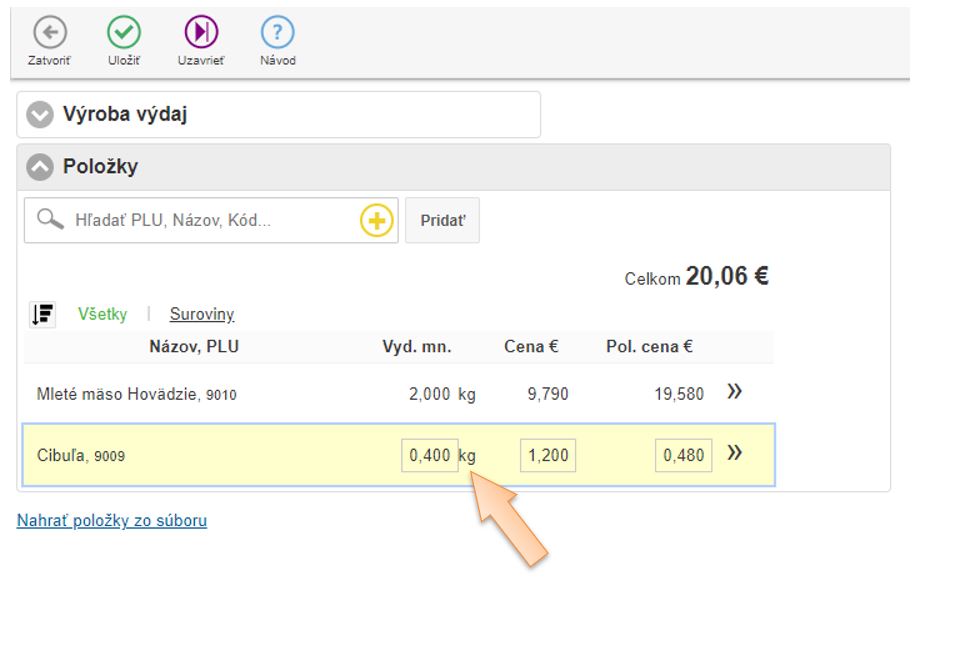Click the purple Uzavrieť icon
The width and height of the screenshot is (957, 646).
coord(201,33)
